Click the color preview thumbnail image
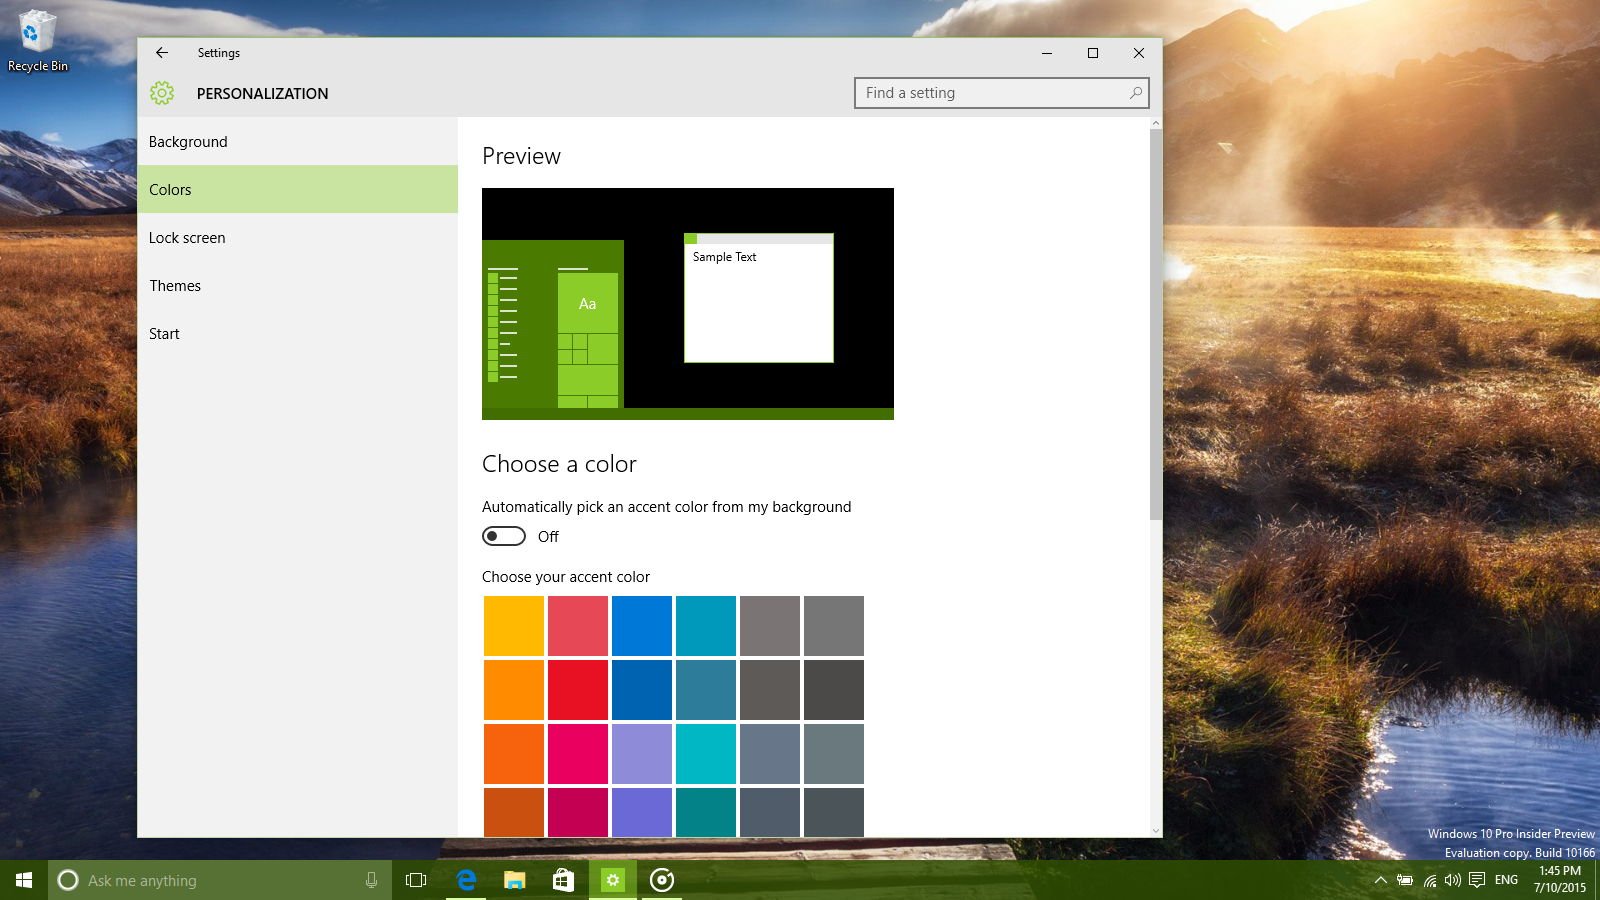This screenshot has width=1600, height=900. 688,304
